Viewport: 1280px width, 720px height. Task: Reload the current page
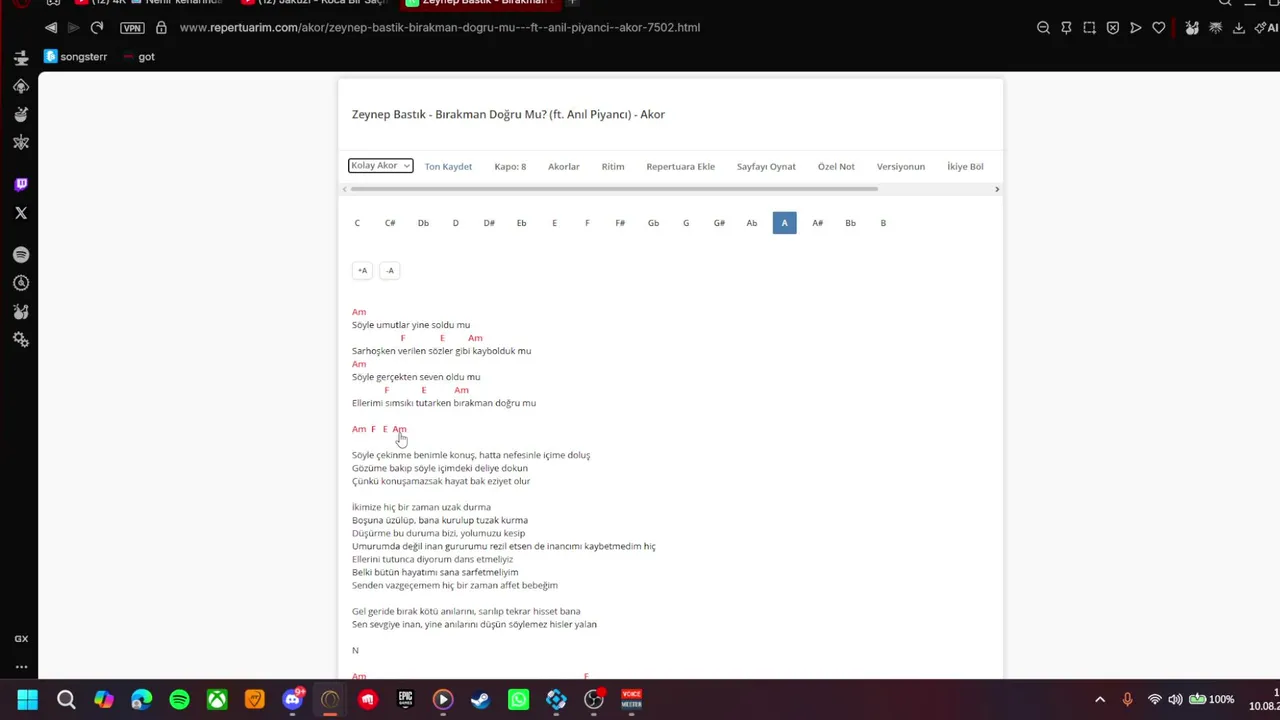97,27
